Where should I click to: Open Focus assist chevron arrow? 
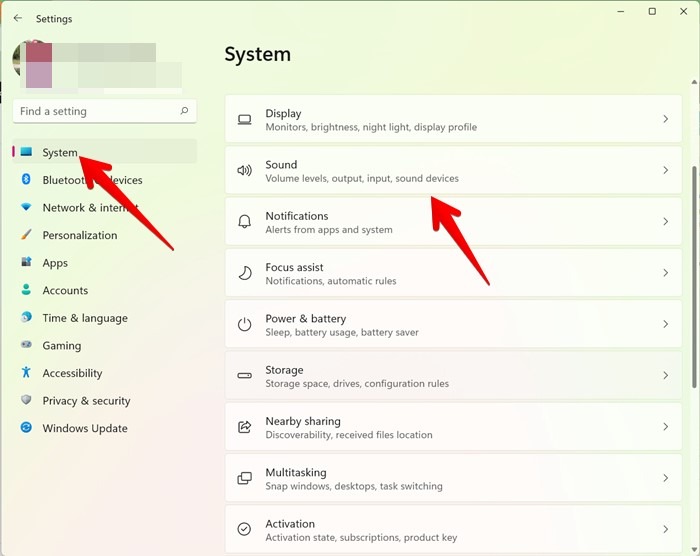coord(665,273)
